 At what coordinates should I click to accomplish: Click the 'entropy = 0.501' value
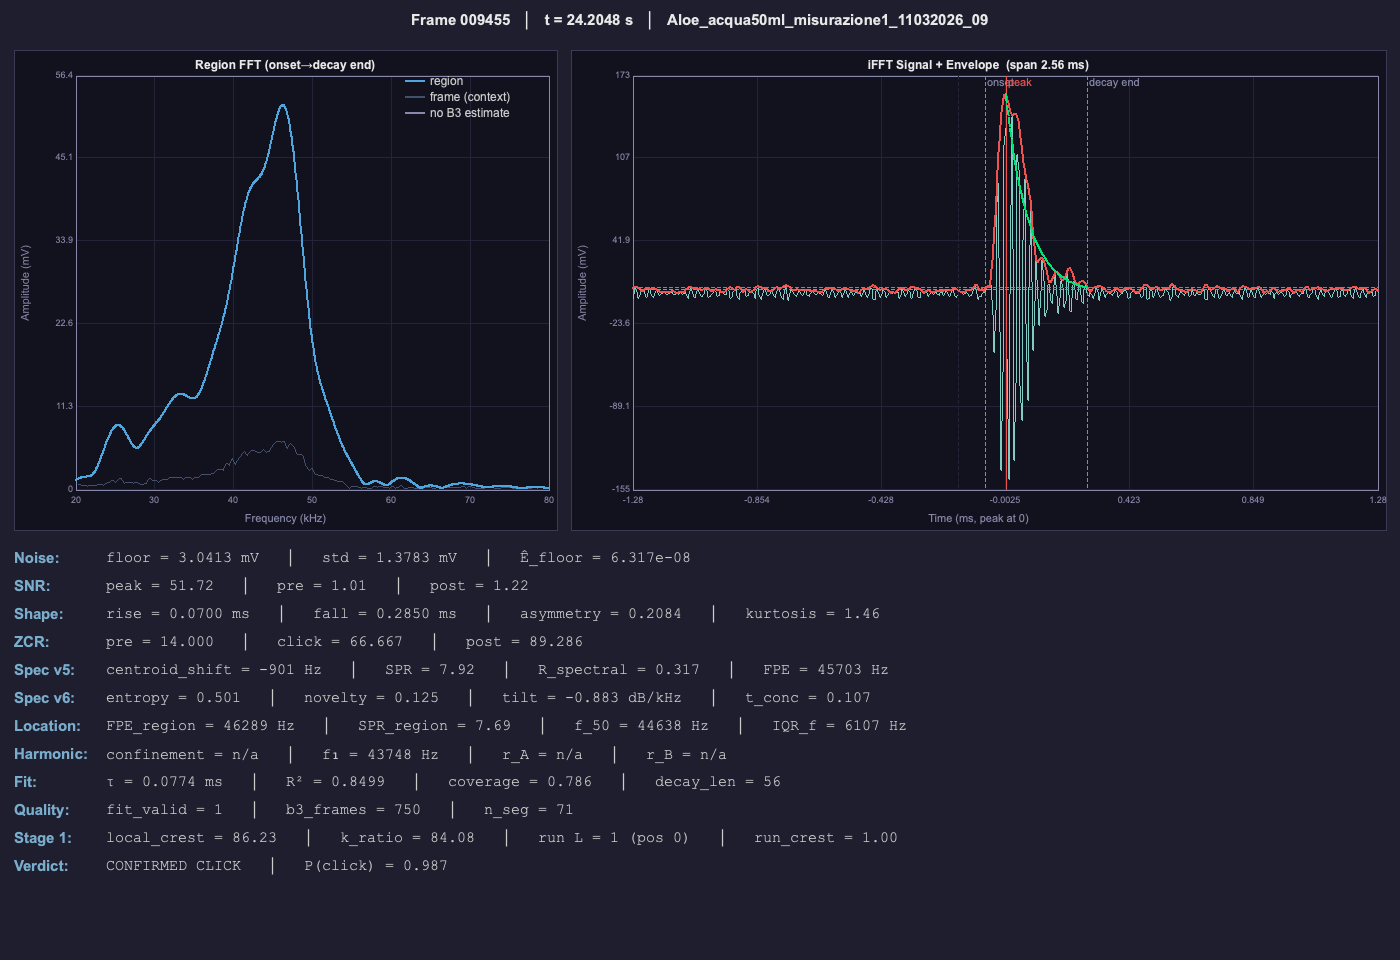(173, 698)
